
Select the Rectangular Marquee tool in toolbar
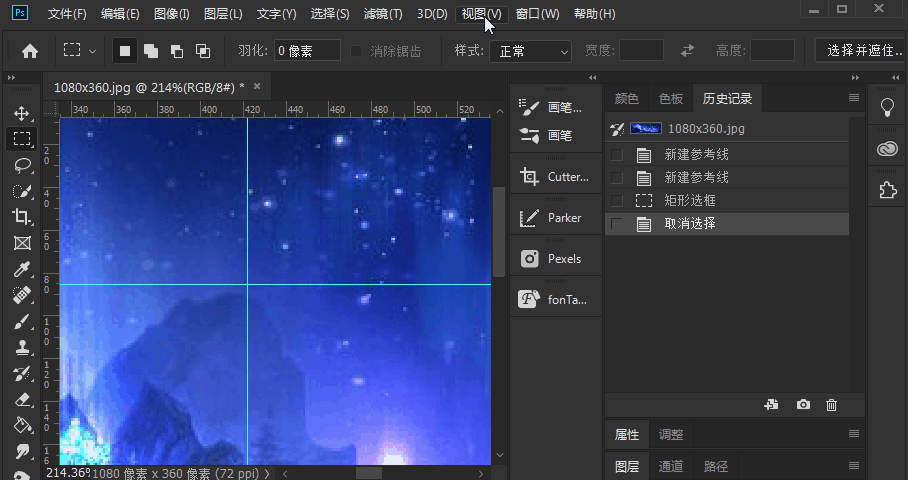pyautogui.click(x=22, y=139)
